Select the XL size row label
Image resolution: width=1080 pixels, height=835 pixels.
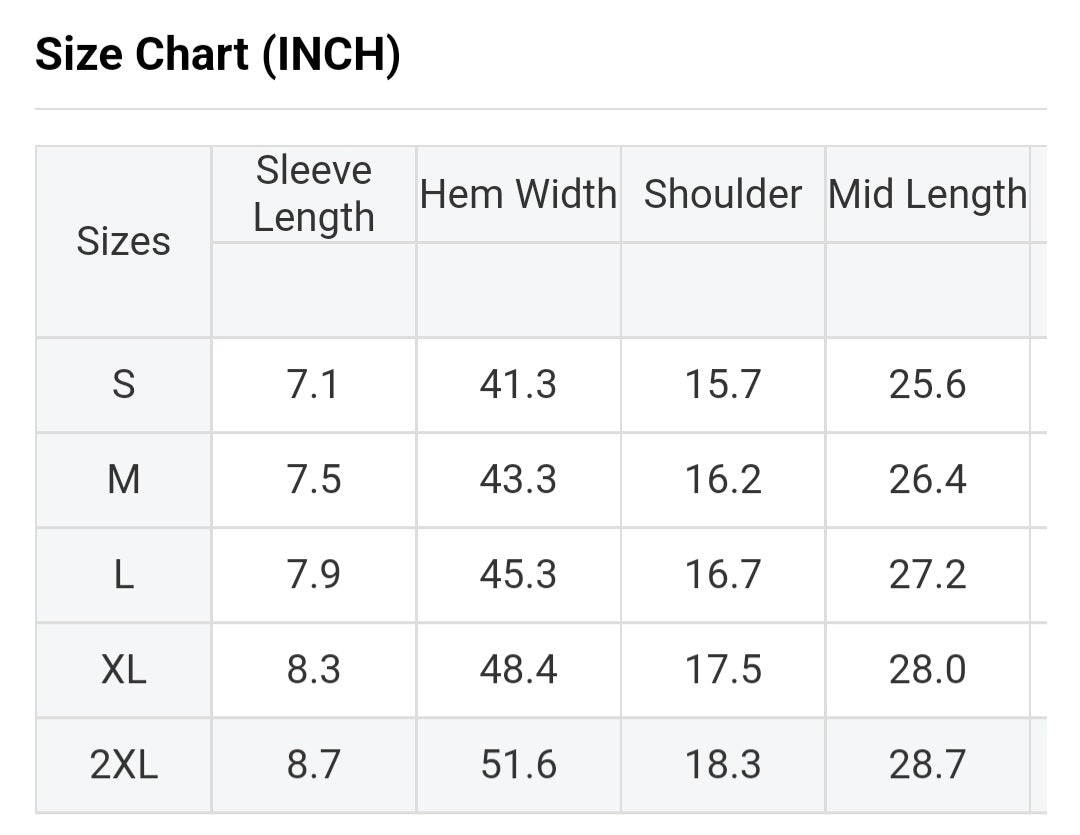click(x=123, y=669)
